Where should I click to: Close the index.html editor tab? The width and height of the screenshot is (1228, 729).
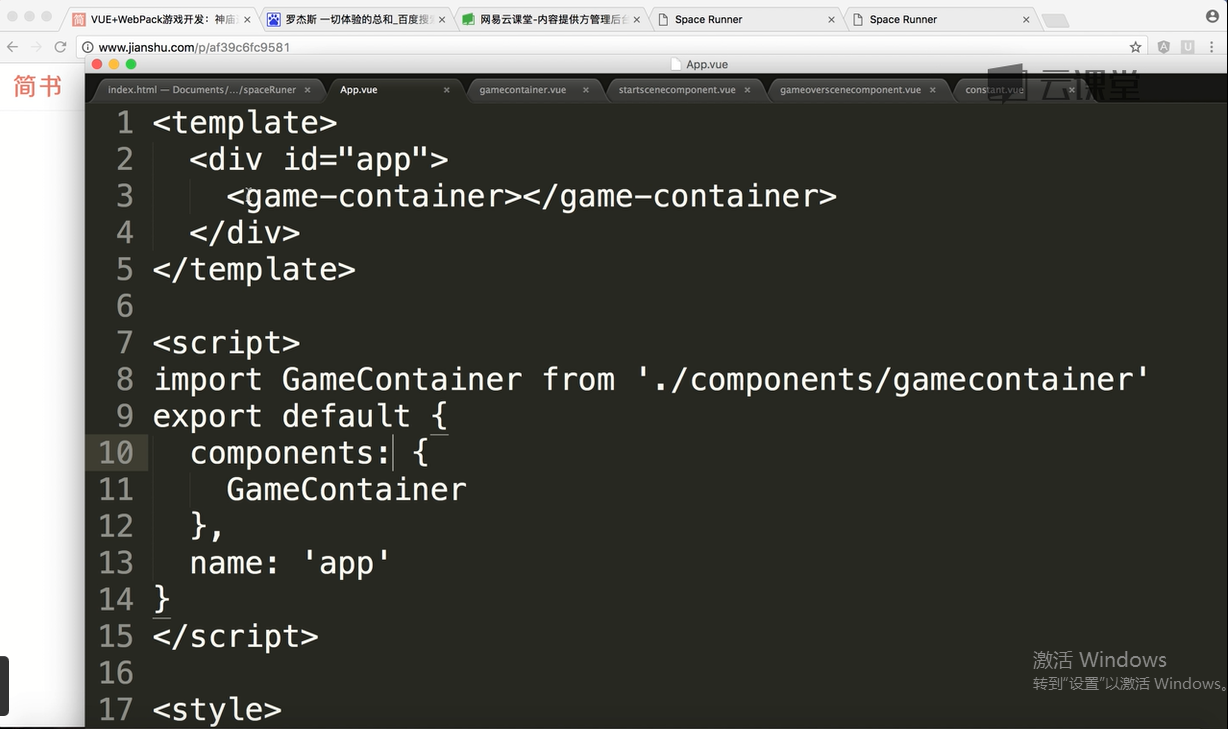pos(308,90)
